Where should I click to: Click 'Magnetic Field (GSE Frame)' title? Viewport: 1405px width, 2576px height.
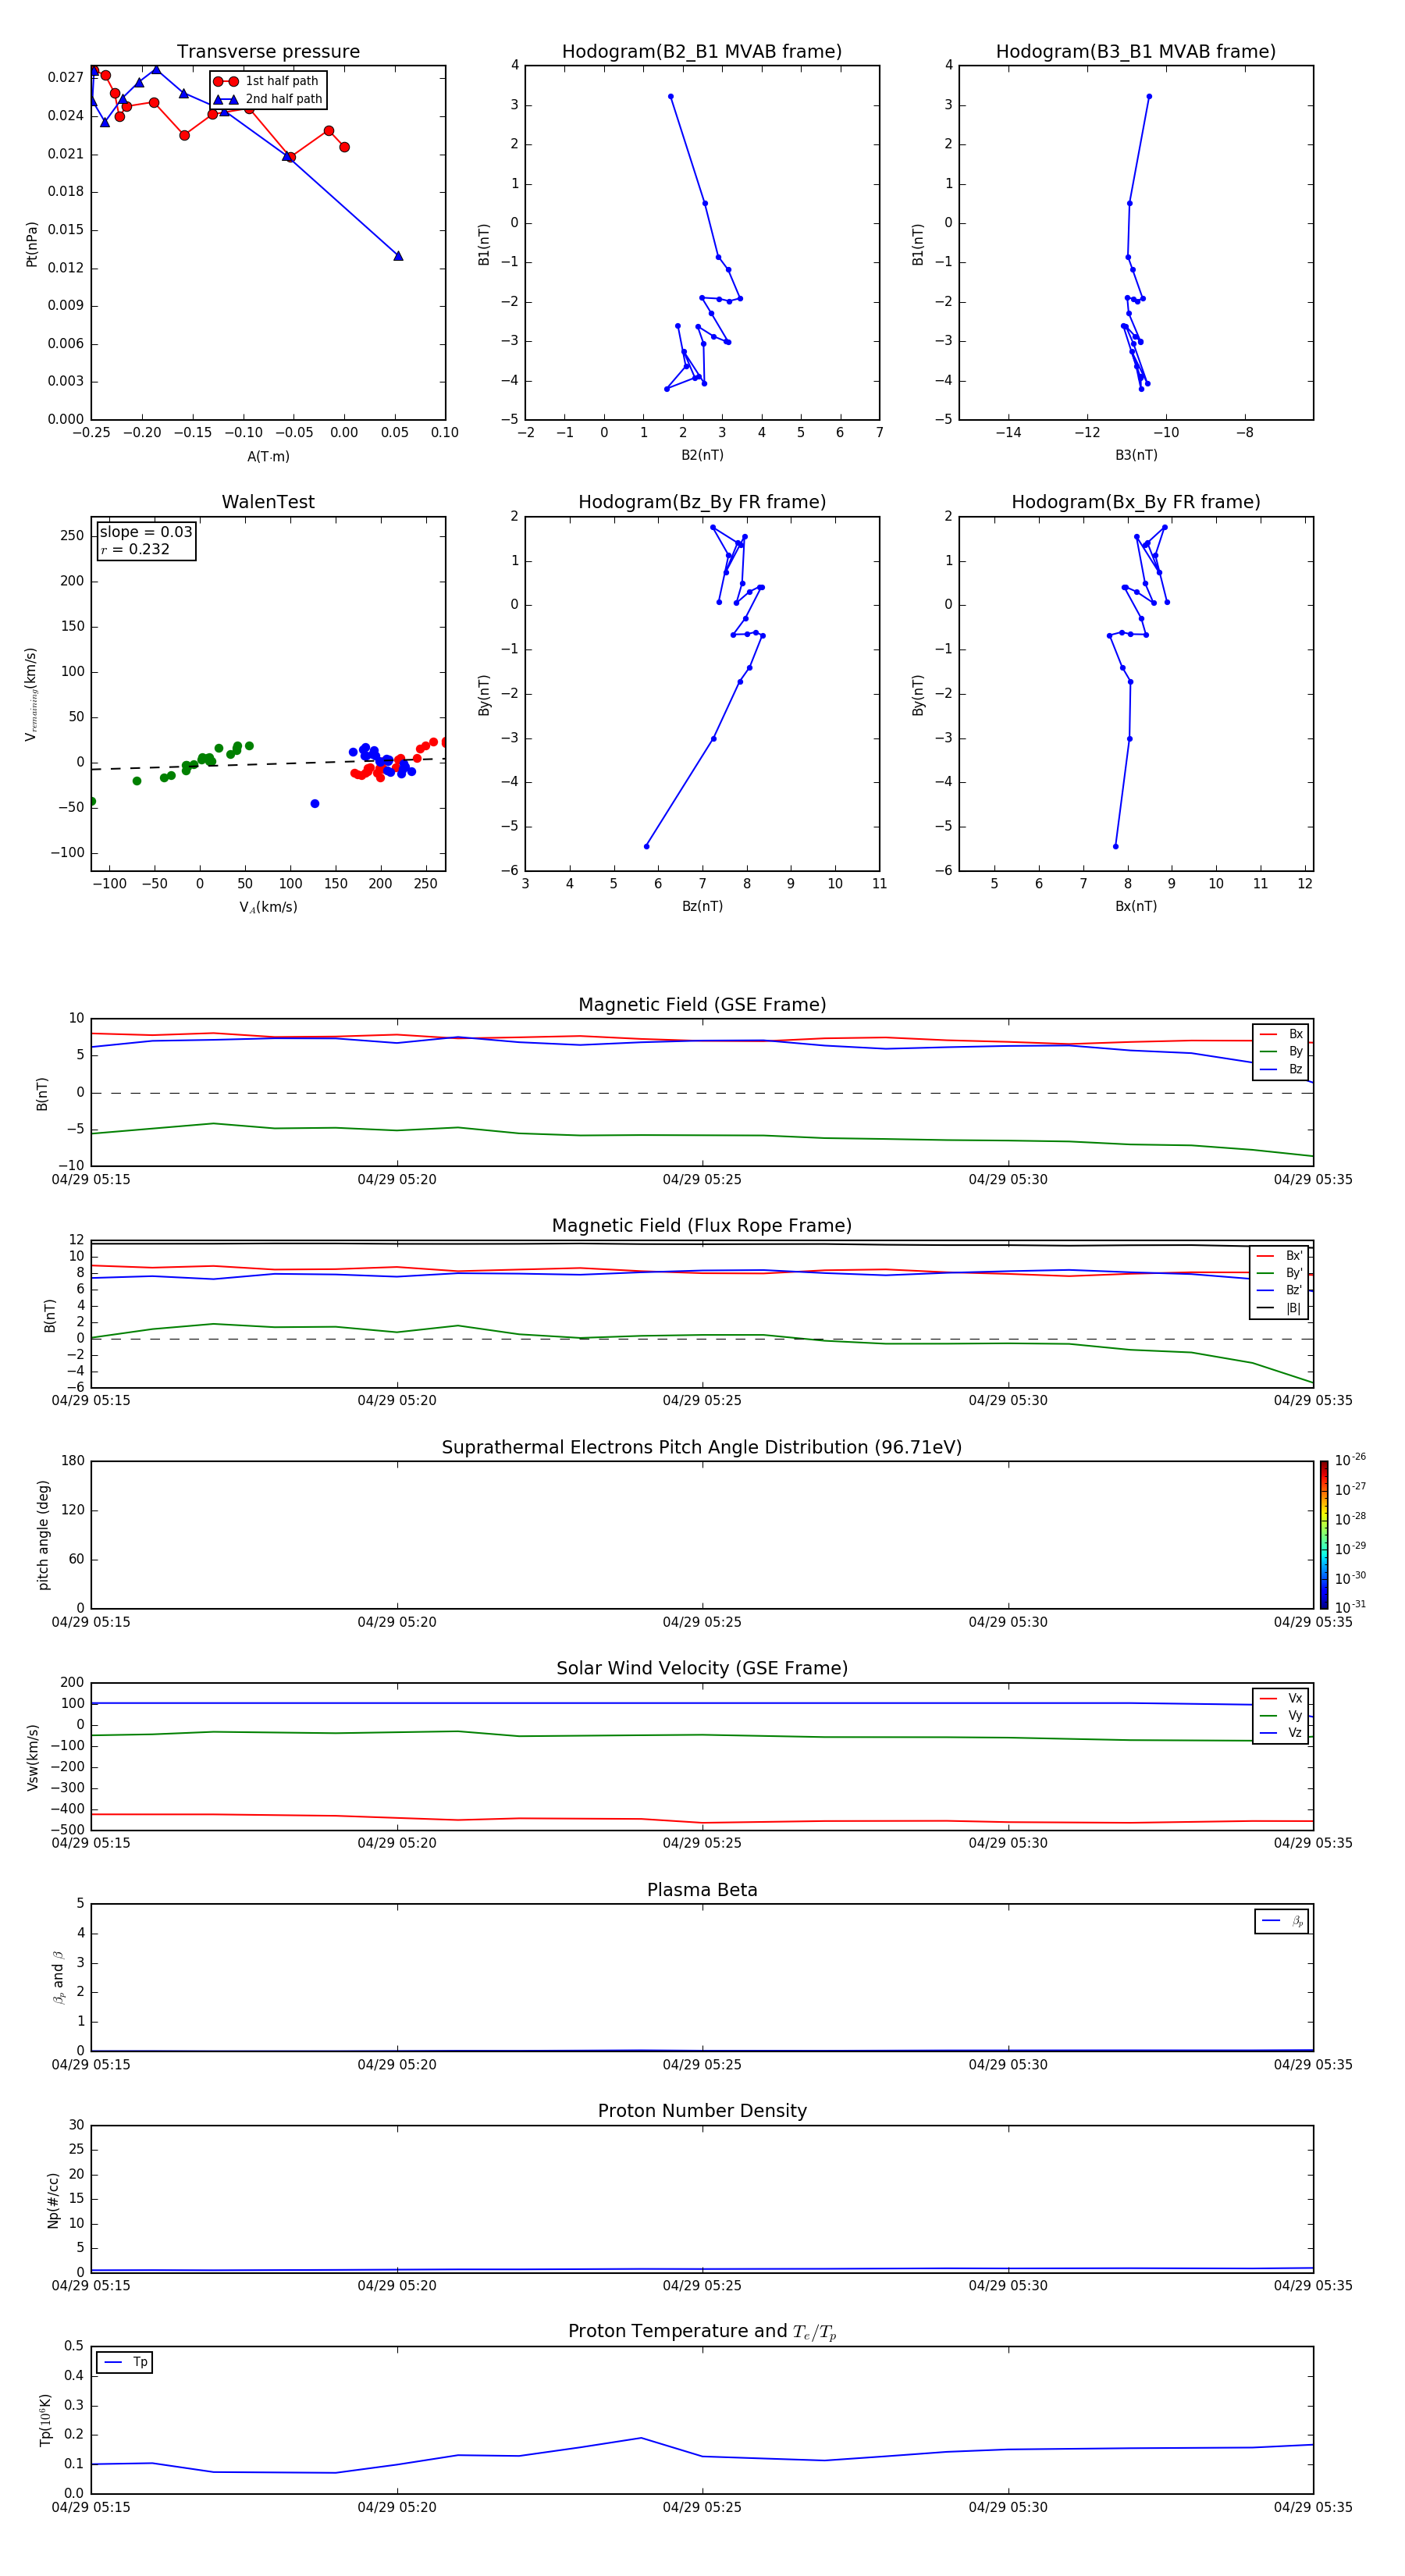pos(702,1005)
